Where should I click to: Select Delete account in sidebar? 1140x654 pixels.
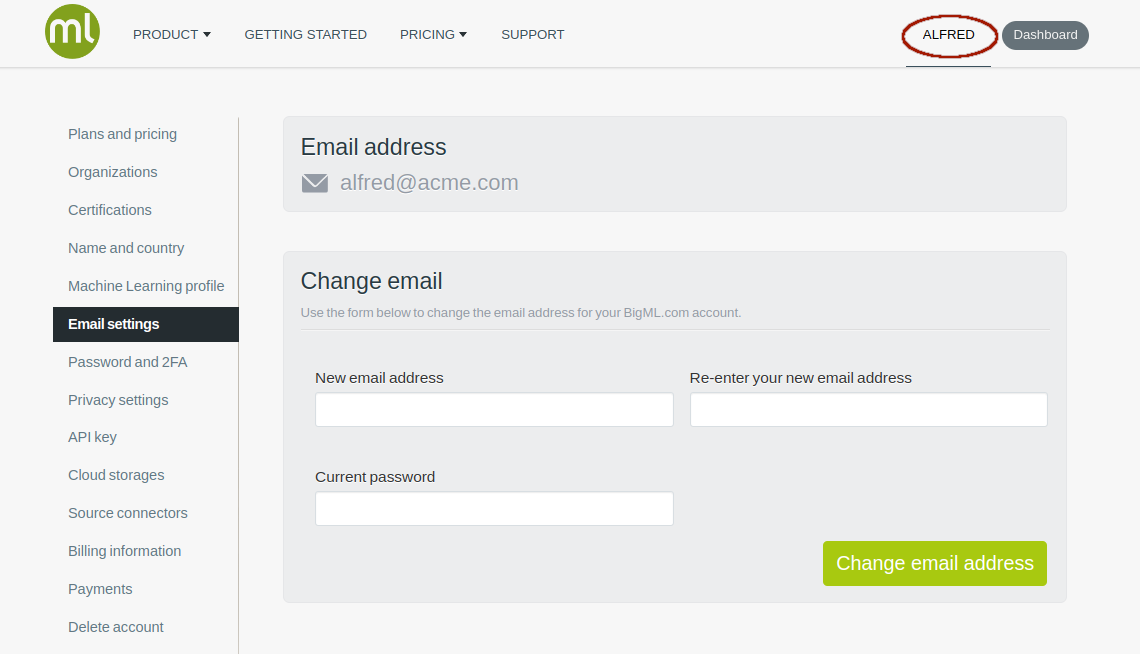pyautogui.click(x=116, y=627)
